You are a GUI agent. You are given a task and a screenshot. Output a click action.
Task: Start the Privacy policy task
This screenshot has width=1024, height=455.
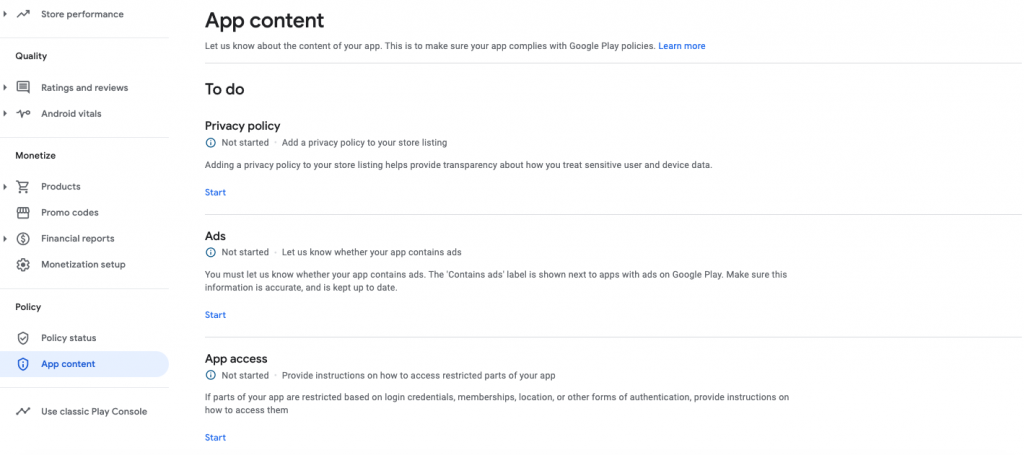[x=215, y=192]
